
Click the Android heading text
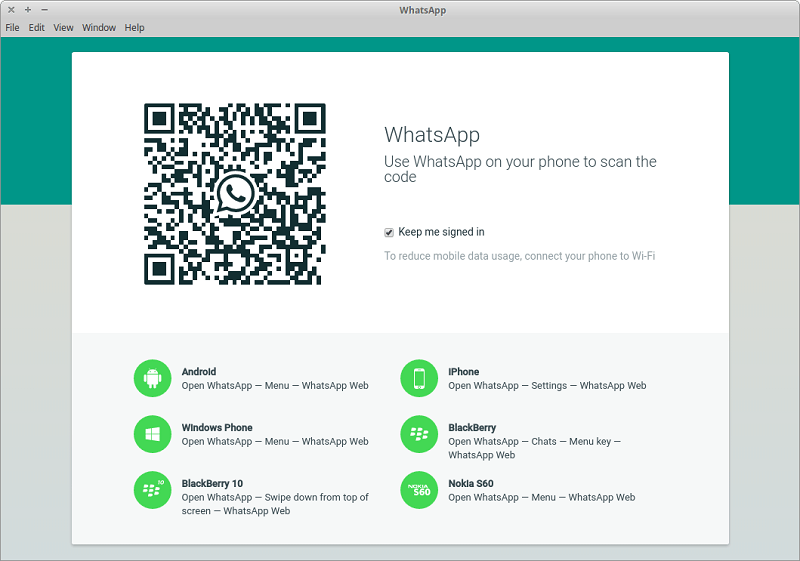(x=199, y=372)
